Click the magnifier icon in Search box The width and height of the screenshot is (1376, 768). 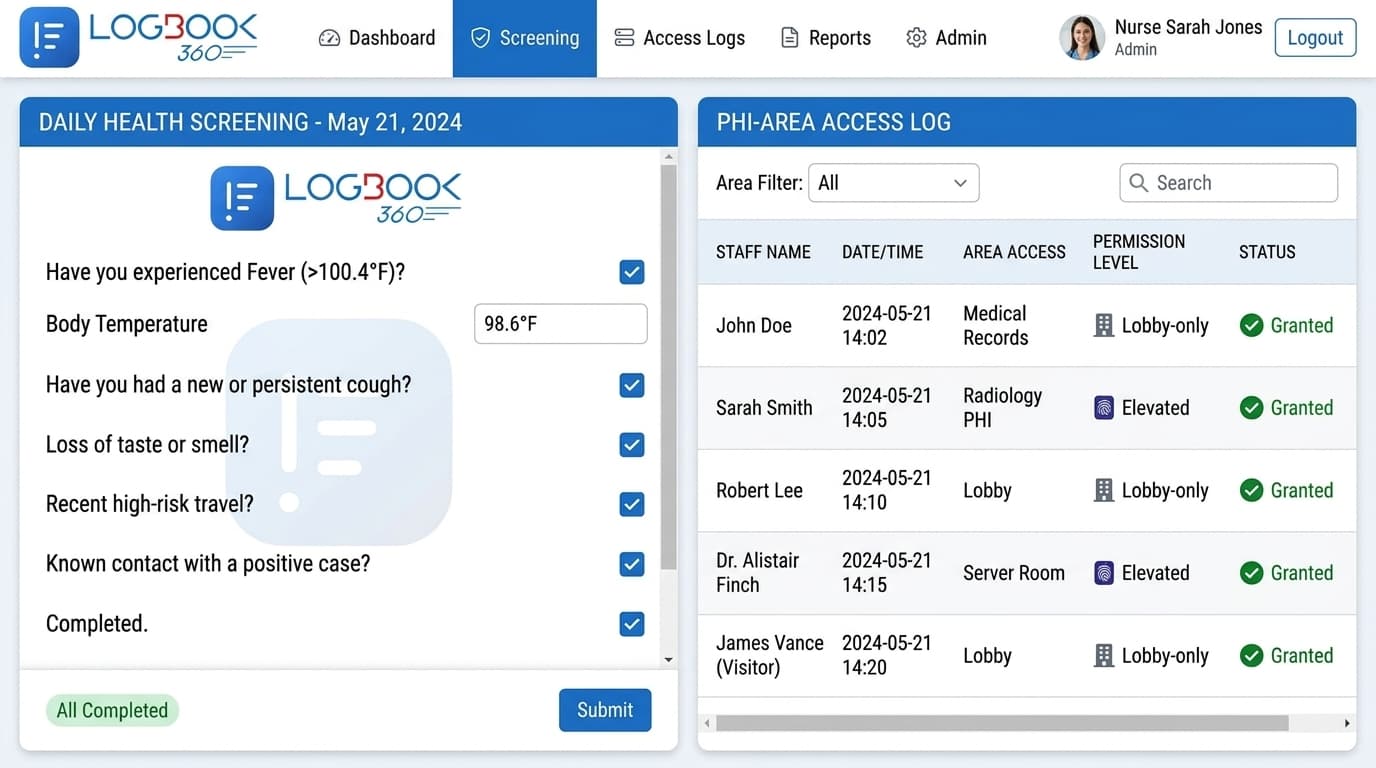click(1138, 183)
